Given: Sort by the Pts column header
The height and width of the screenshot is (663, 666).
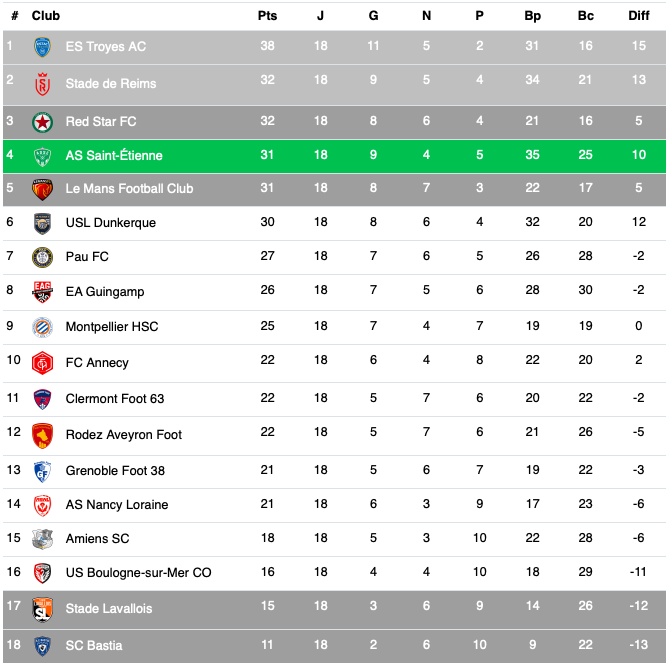Looking at the screenshot, I should pyautogui.click(x=267, y=16).
